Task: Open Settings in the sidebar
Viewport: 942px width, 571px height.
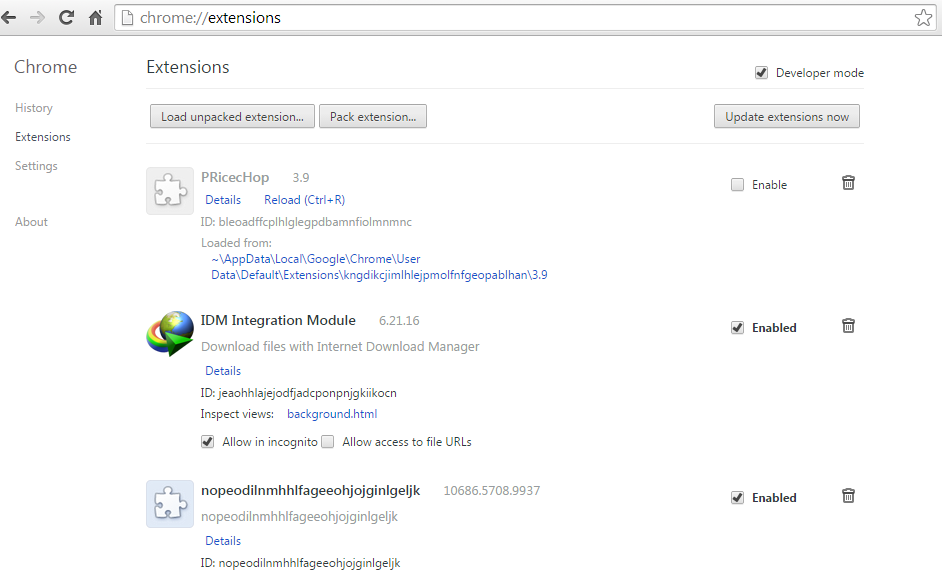Action: pyautogui.click(x=36, y=166)
